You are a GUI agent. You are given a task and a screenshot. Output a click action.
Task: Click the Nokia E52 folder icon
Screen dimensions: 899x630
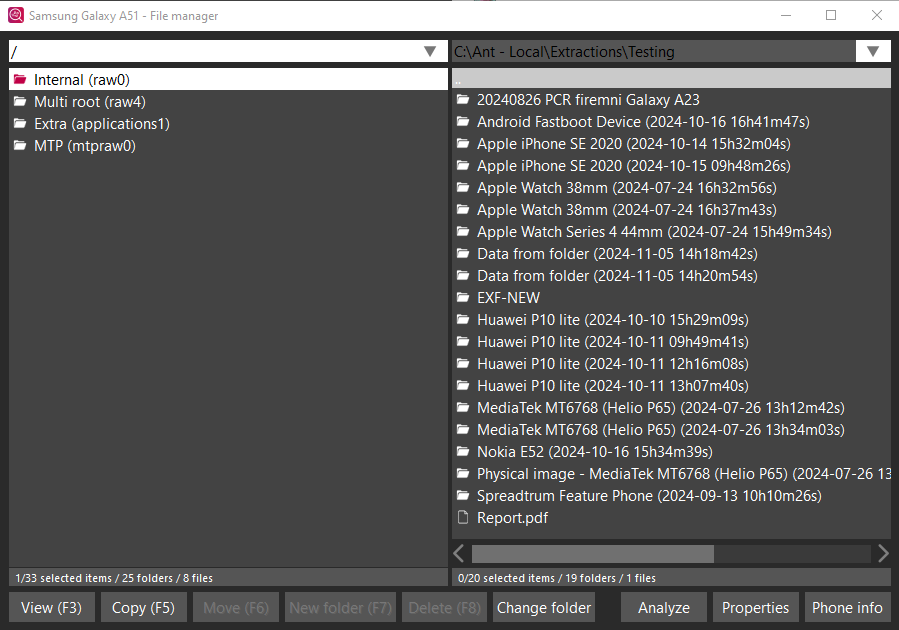point(462,452)
